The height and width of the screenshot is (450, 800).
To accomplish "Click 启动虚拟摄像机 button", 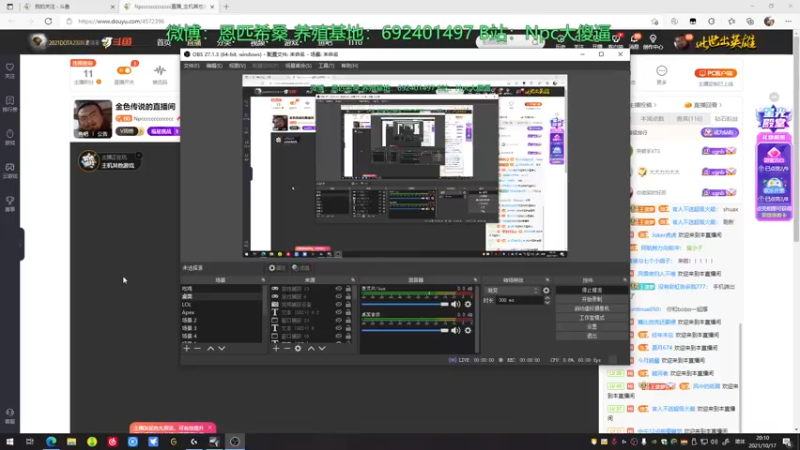I will (x=592, y=308).
